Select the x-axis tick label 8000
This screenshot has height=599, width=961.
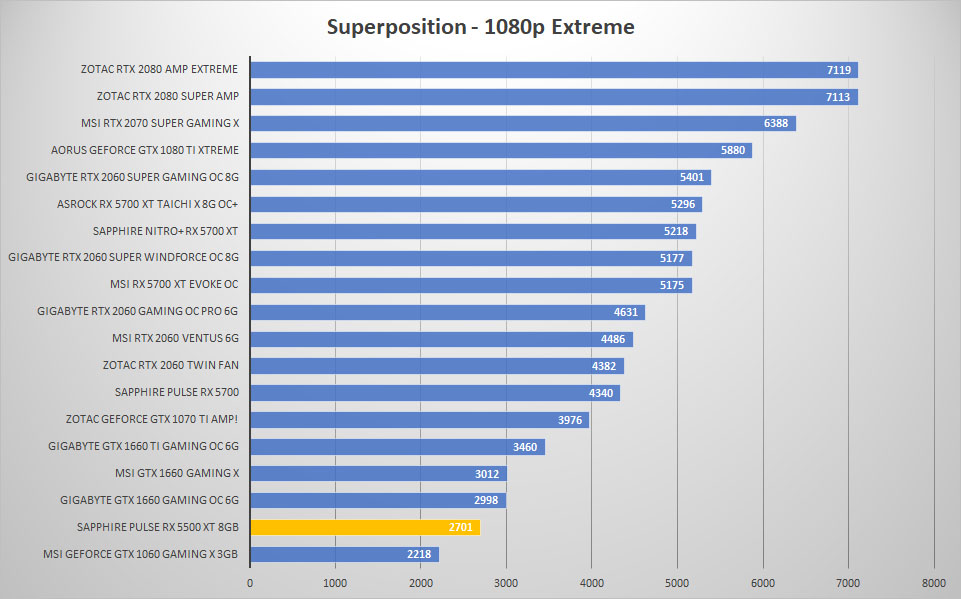point(933,583)
